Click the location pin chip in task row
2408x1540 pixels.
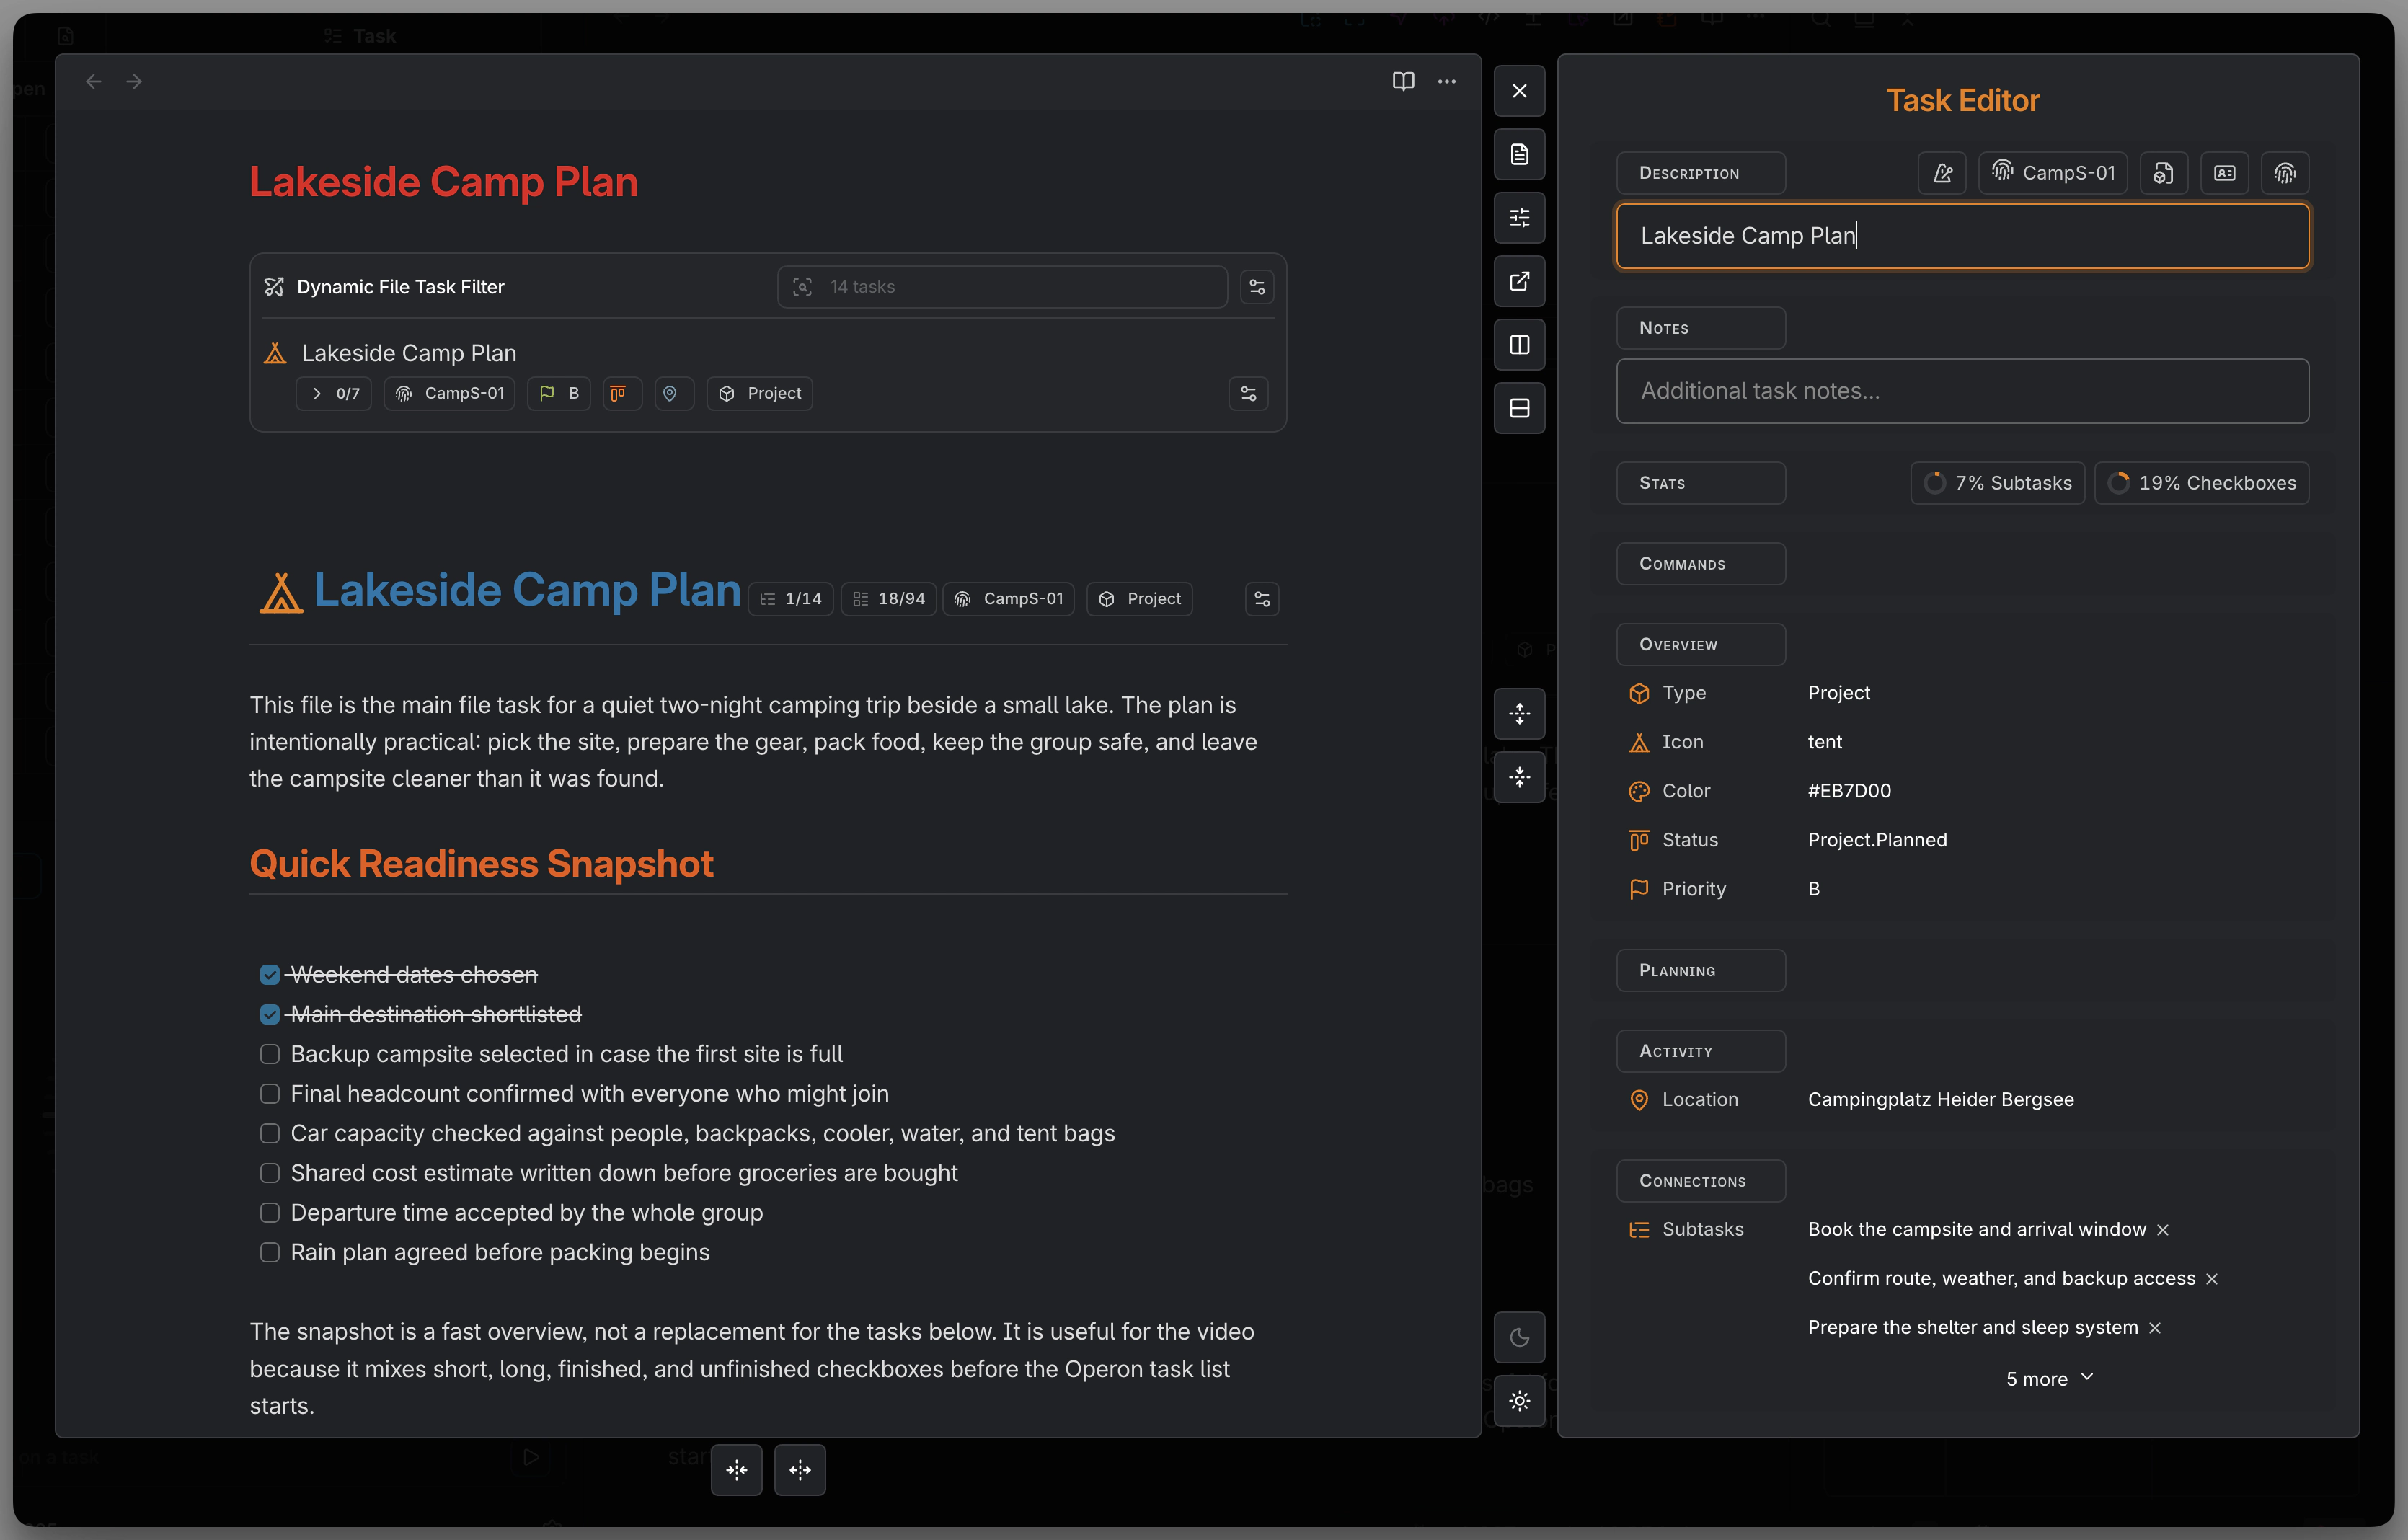point(674,393)
